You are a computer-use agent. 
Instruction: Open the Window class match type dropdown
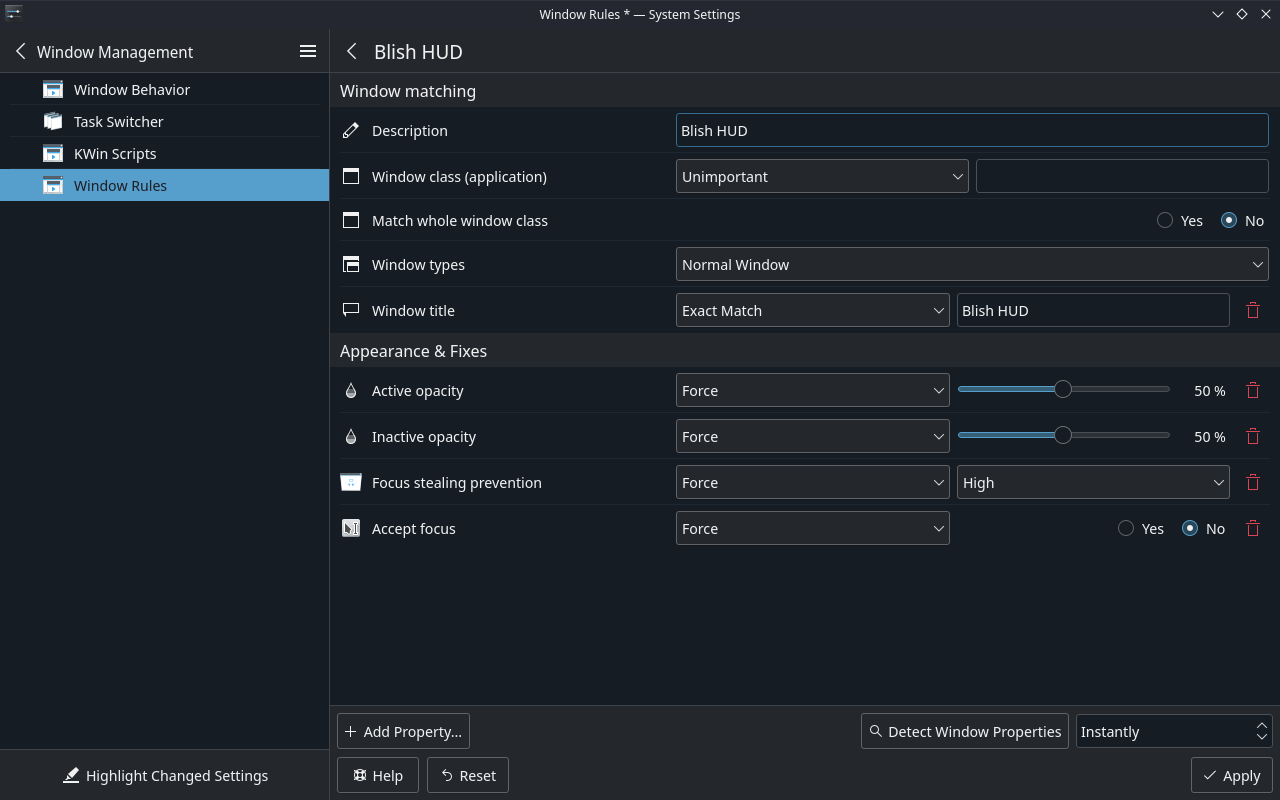pos(822,176)
